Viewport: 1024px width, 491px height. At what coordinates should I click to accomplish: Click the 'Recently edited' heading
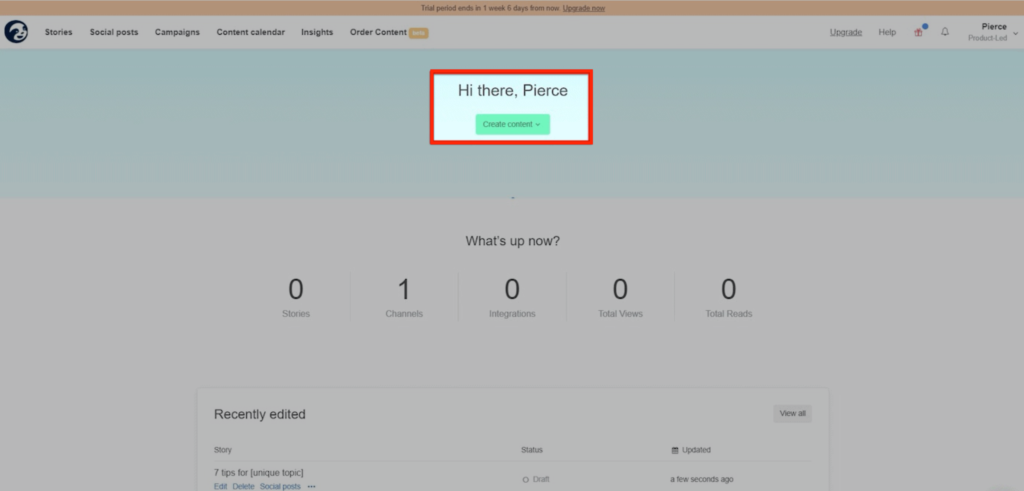coord(260,414)
